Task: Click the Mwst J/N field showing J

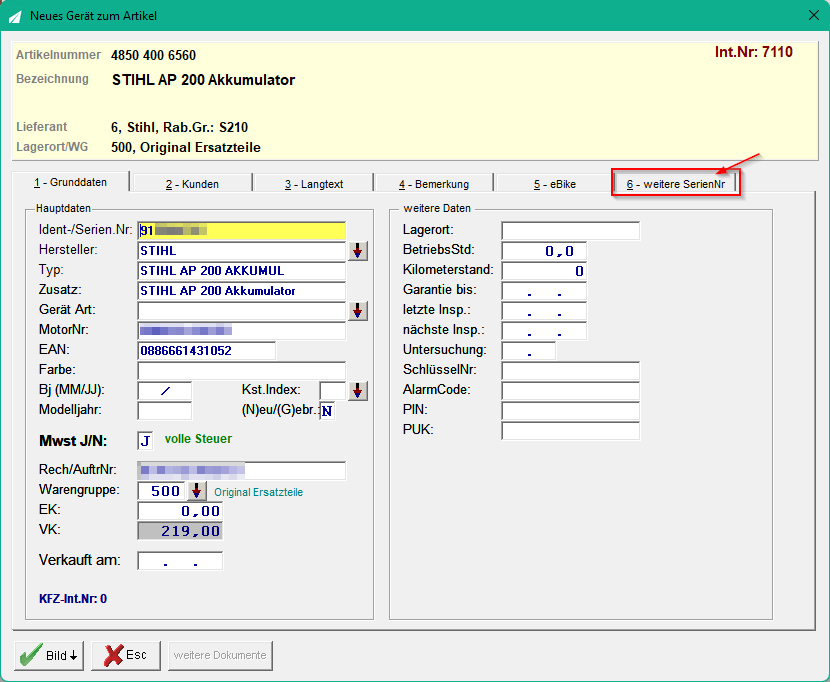Action: pyautogui.click(x=146, y=441)
